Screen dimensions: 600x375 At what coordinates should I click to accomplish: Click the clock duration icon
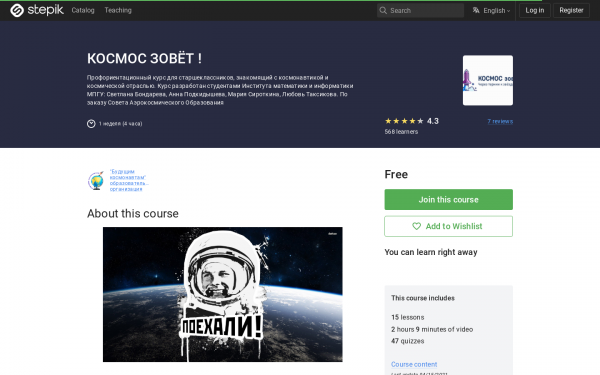(x=91, y=124)
